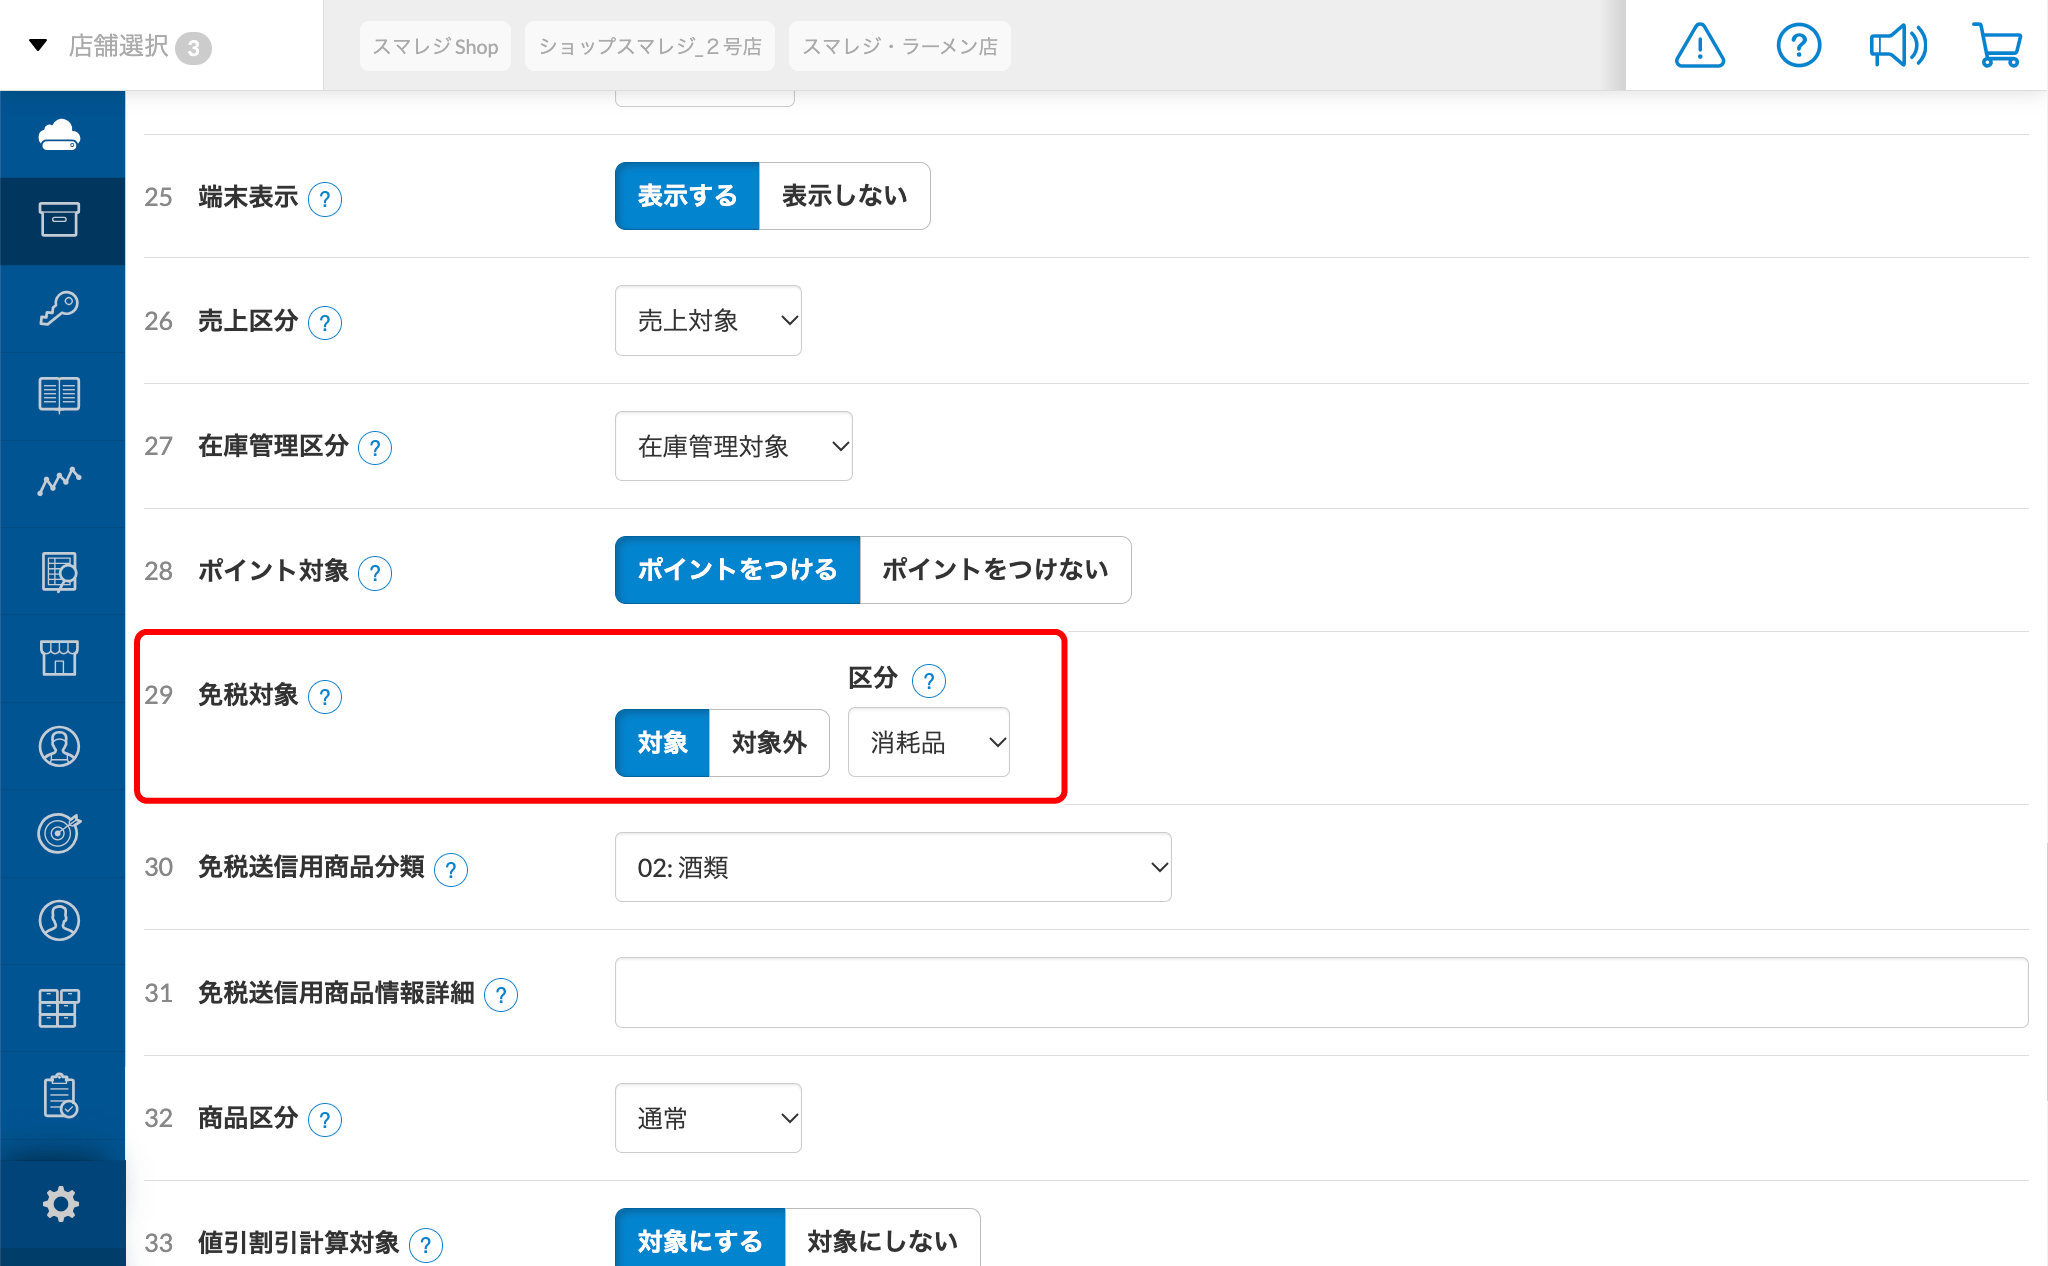Open the 売上区分 dropdown

coord(708,321)
